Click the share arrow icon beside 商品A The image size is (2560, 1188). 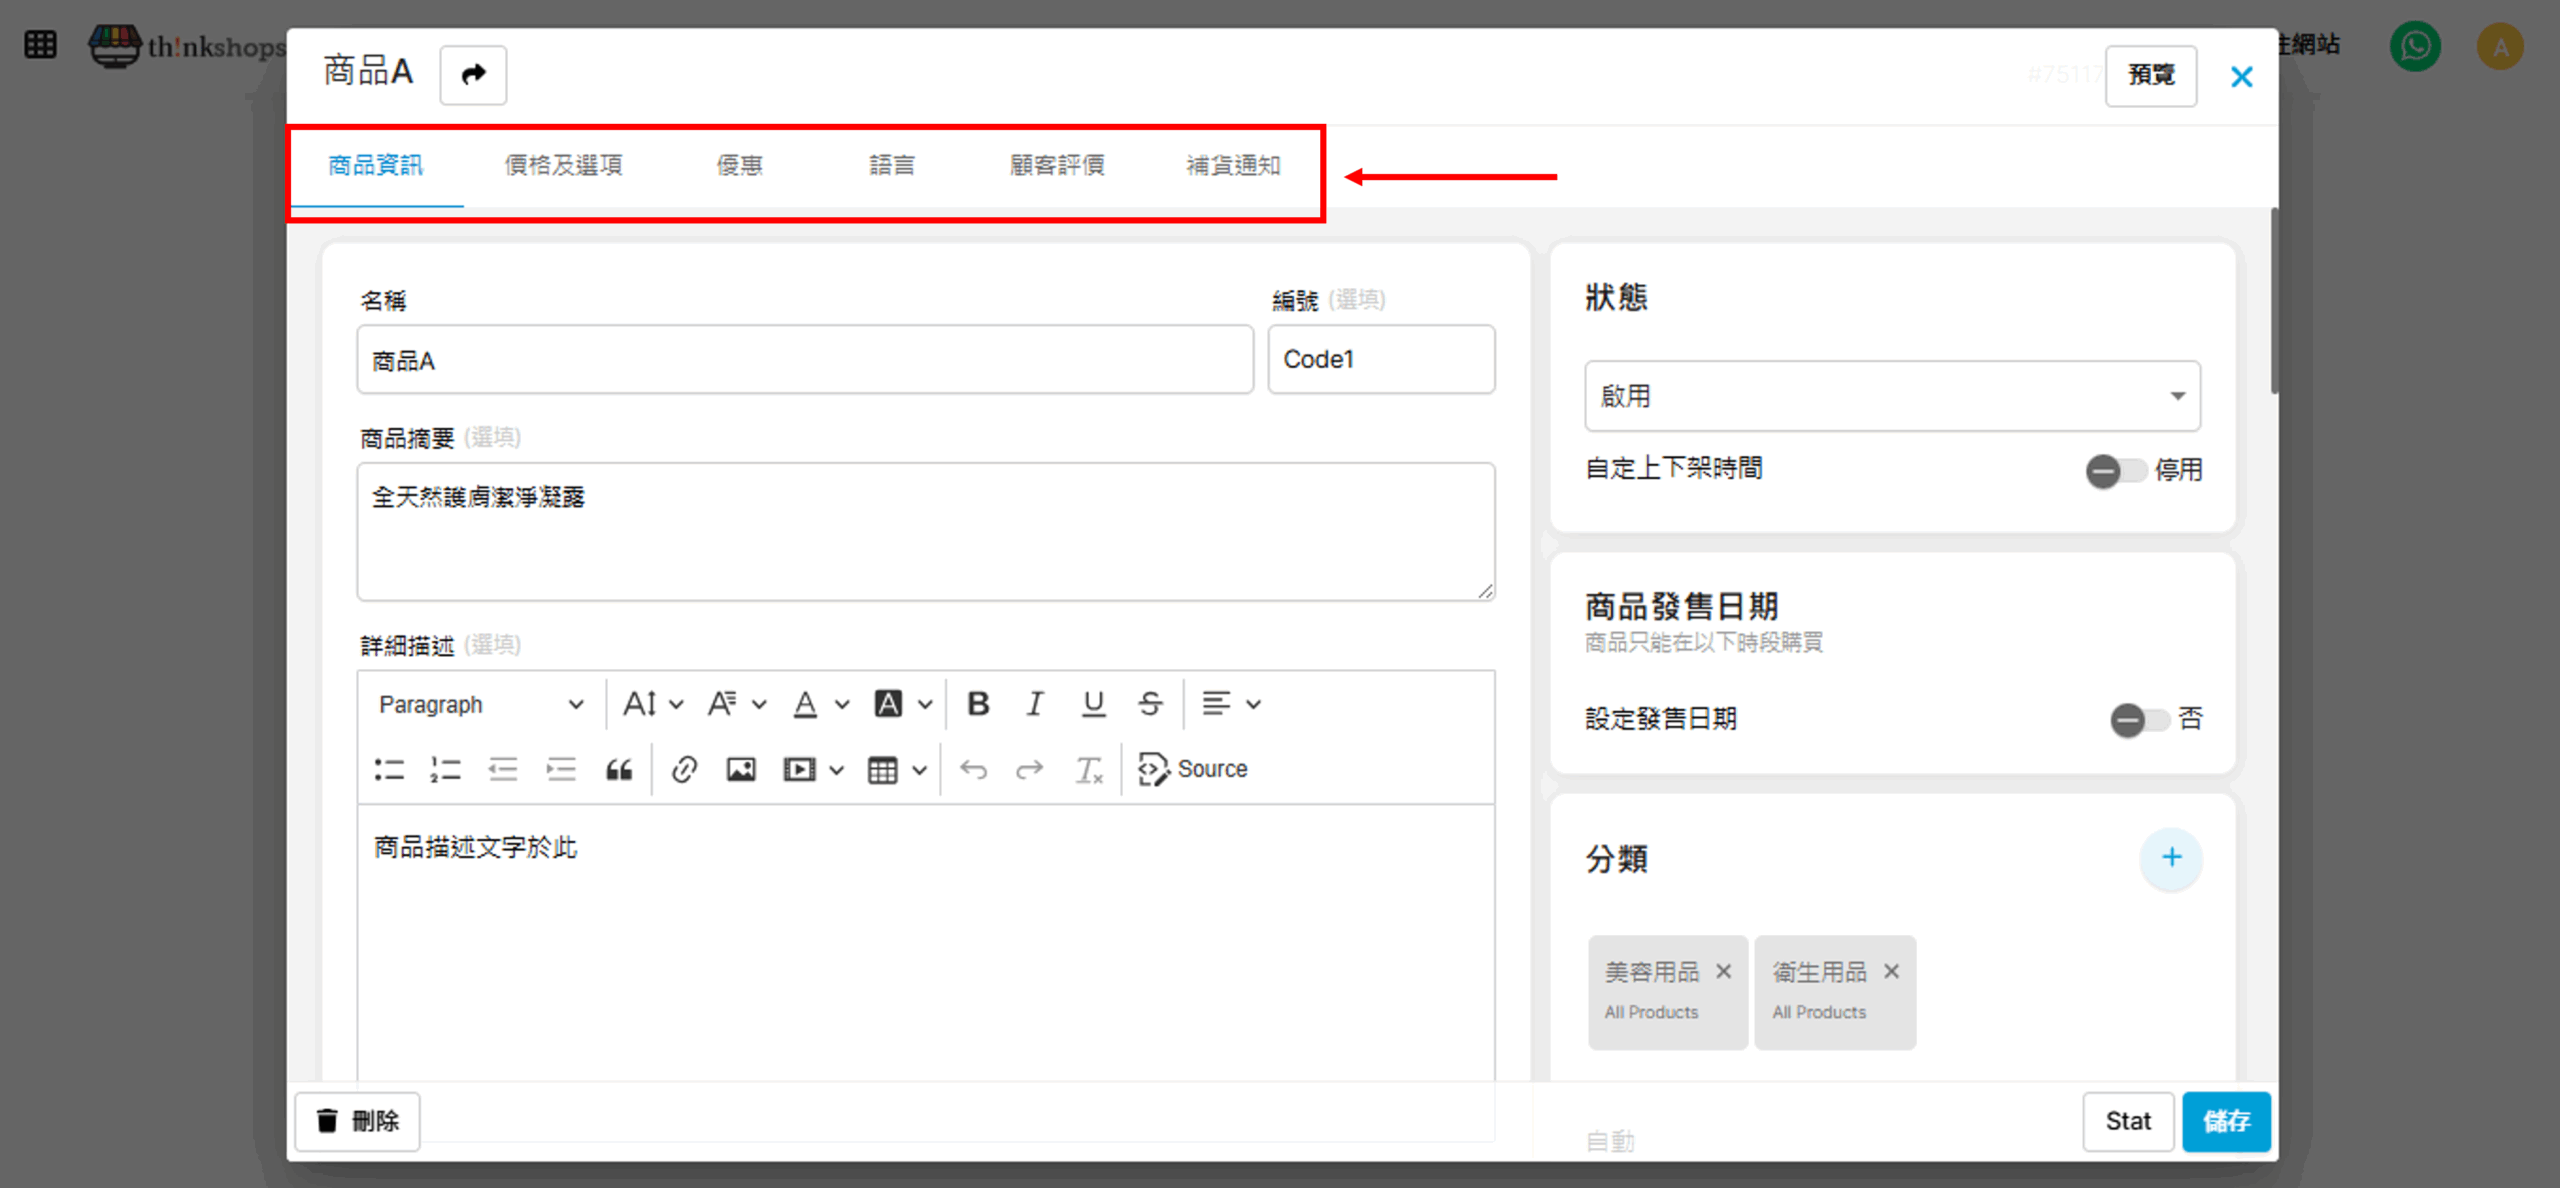(473, 75)
